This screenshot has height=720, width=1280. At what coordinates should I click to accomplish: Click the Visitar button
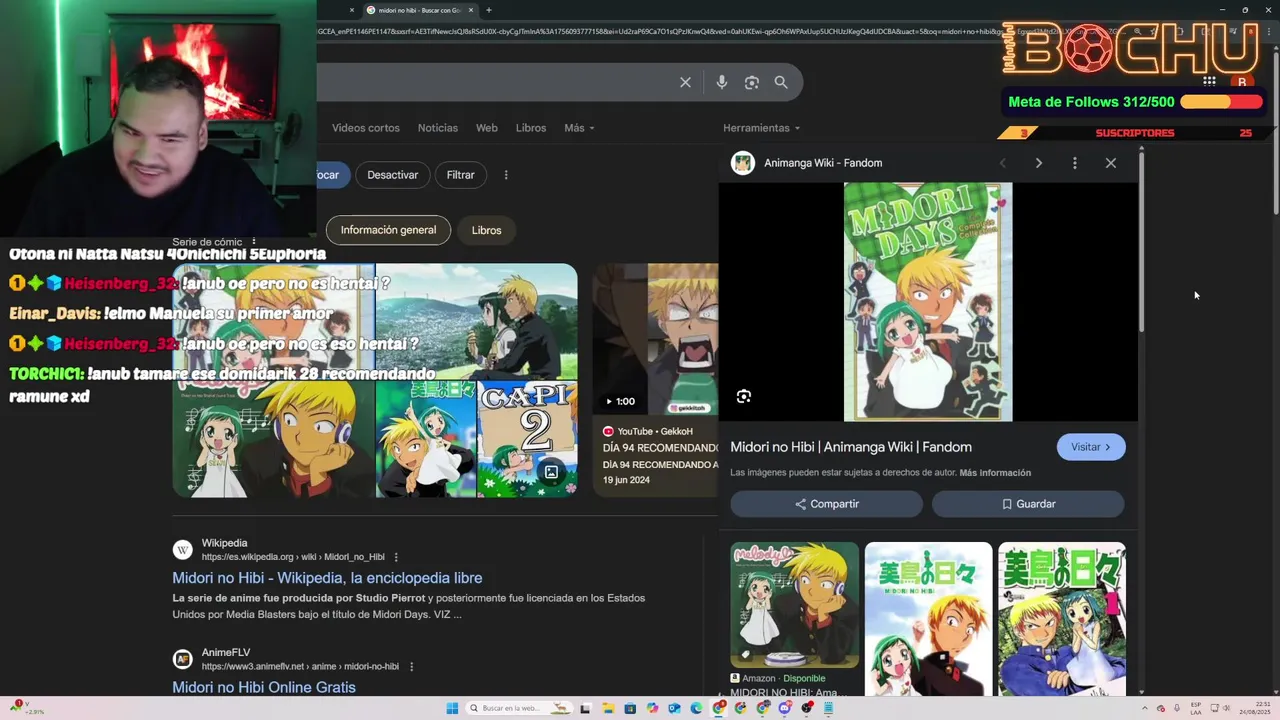[x=1091, y=447]
